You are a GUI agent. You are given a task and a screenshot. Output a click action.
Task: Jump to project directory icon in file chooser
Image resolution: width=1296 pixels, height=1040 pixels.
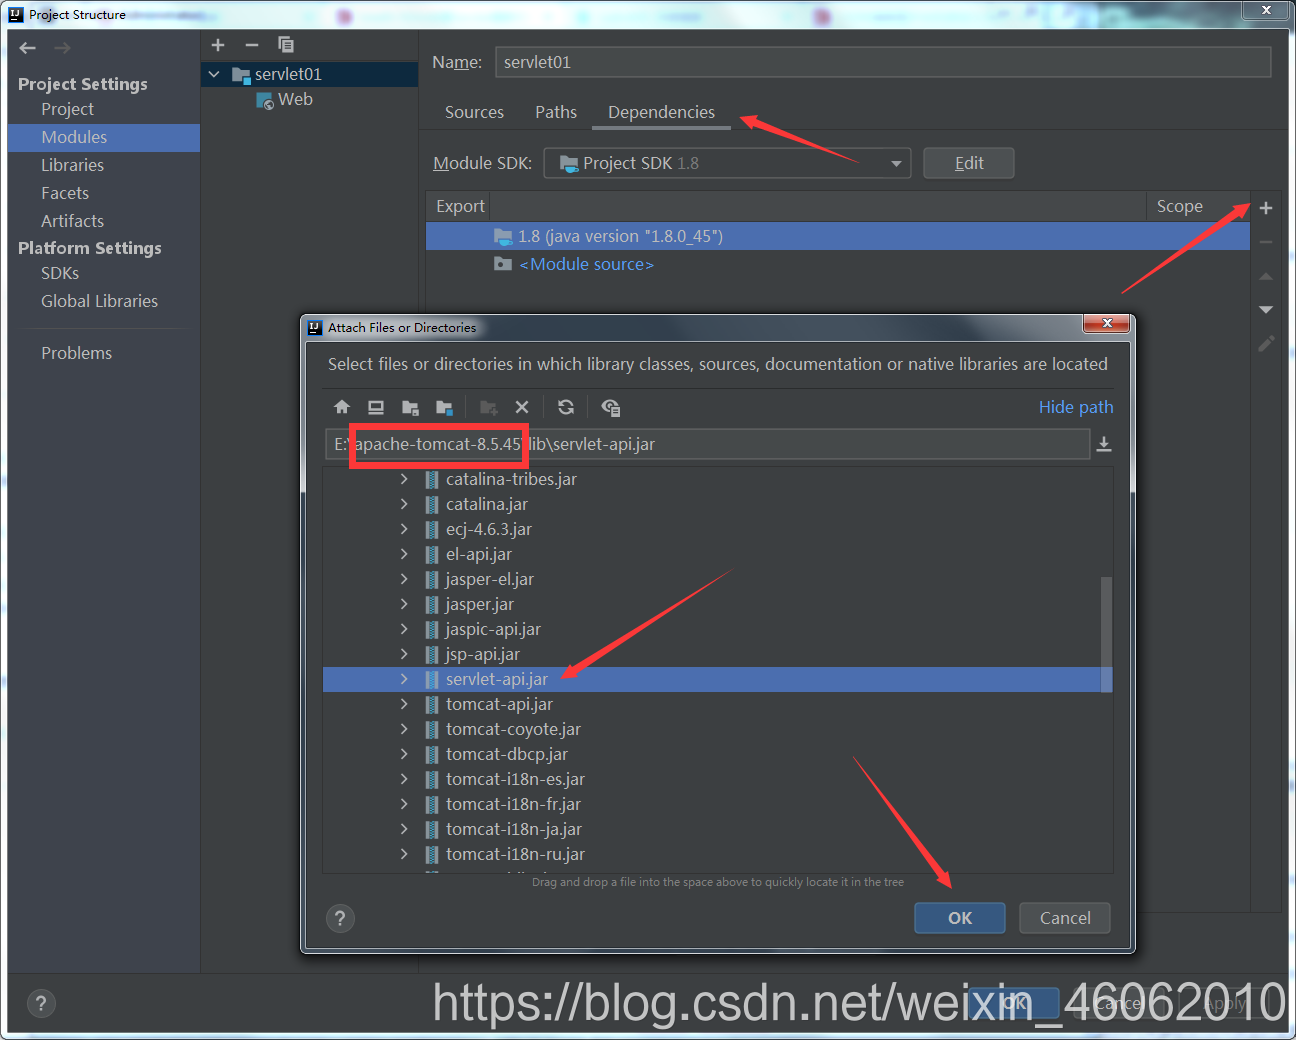[410, 407]
